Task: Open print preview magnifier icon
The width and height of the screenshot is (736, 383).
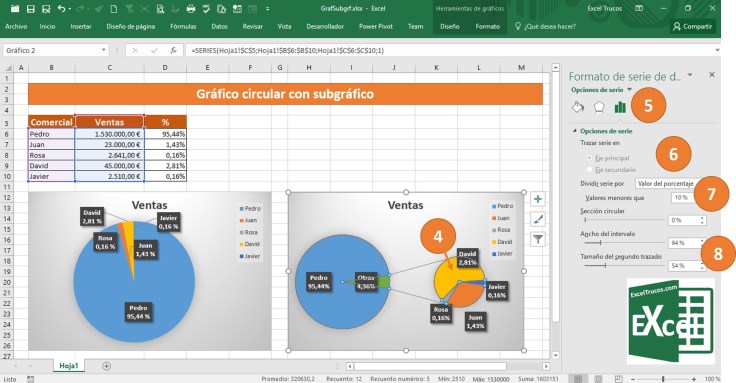Action: (161, 8)
